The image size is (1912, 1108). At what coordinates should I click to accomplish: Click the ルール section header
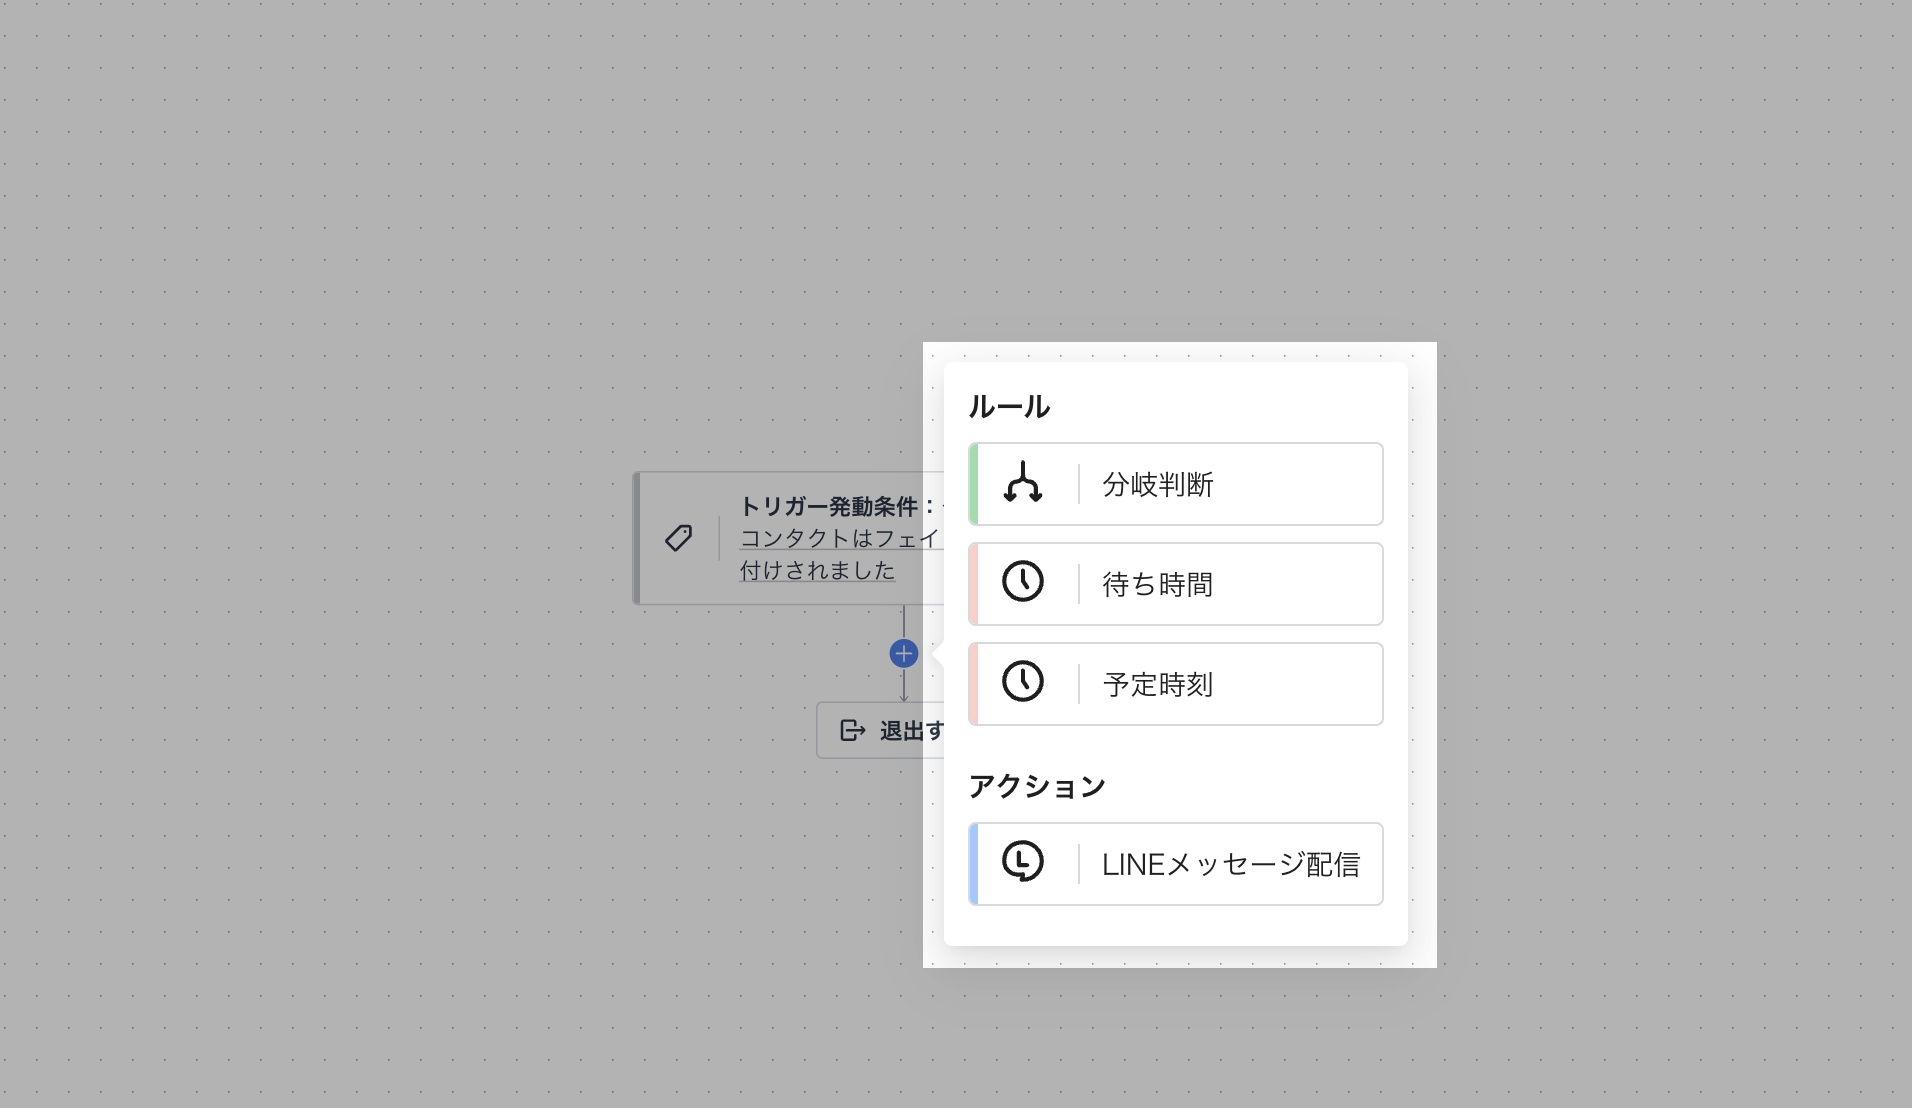point(1009,407)
